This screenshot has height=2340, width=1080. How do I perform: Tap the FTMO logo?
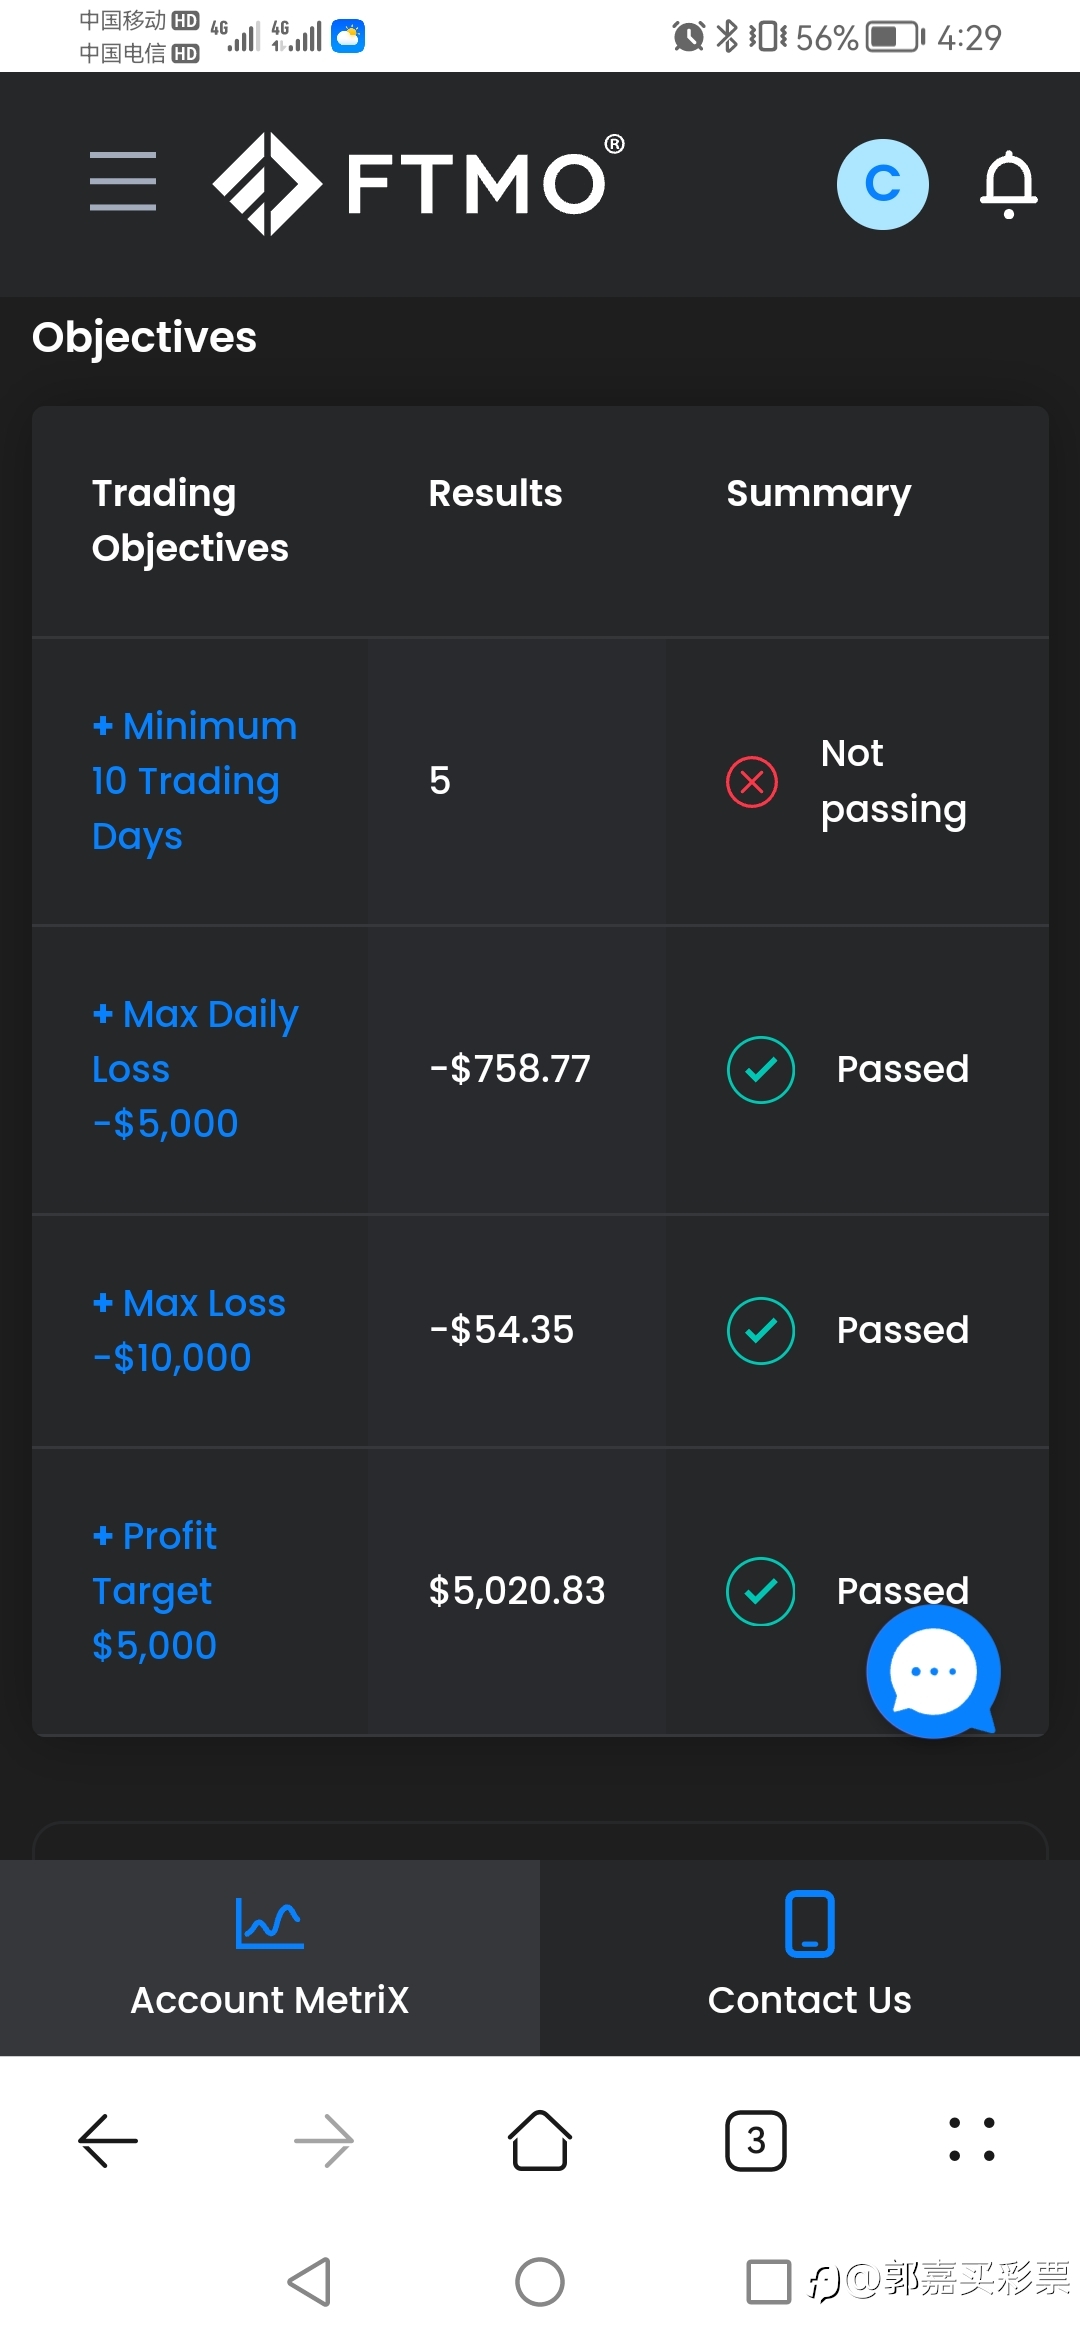(x=418, y=184)
